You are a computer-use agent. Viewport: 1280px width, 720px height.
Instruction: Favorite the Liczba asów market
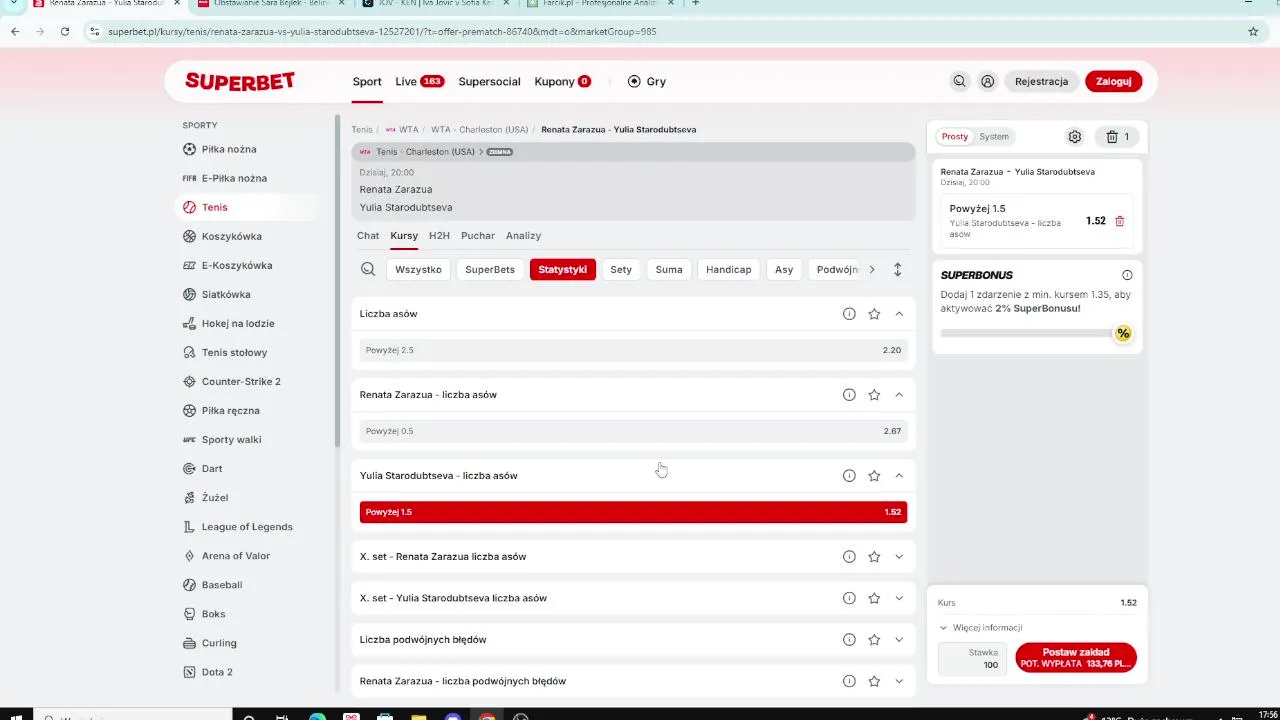874,314
